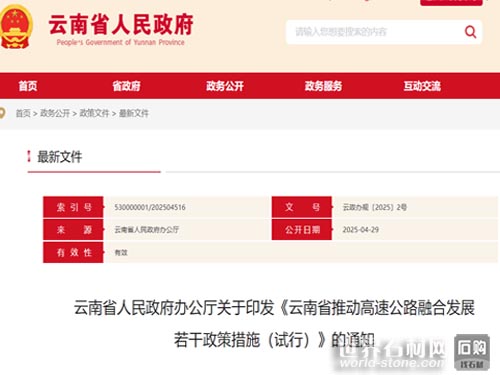Click the 来源 label cell
500x375 pixels.
pyautogui.click(x=73, y=229)
